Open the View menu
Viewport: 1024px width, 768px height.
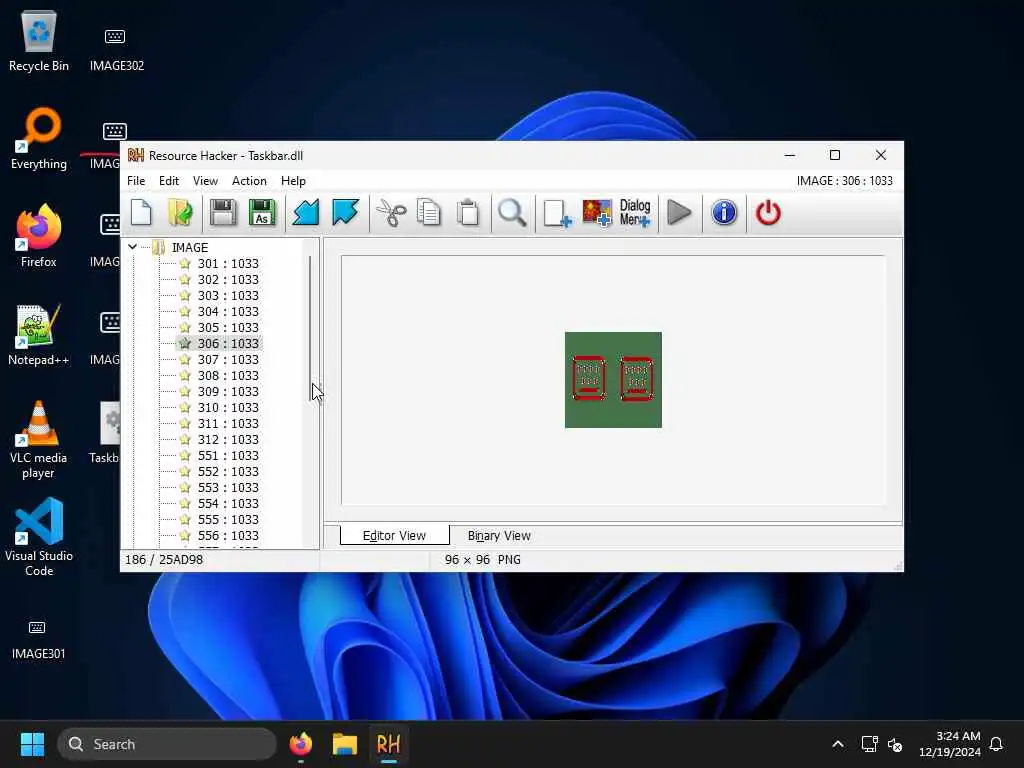[205, 181]
